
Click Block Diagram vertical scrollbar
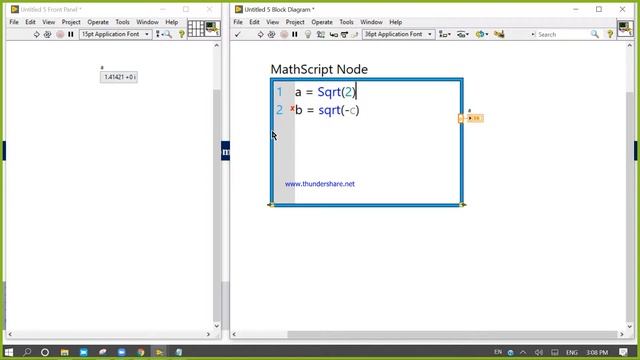629,207
